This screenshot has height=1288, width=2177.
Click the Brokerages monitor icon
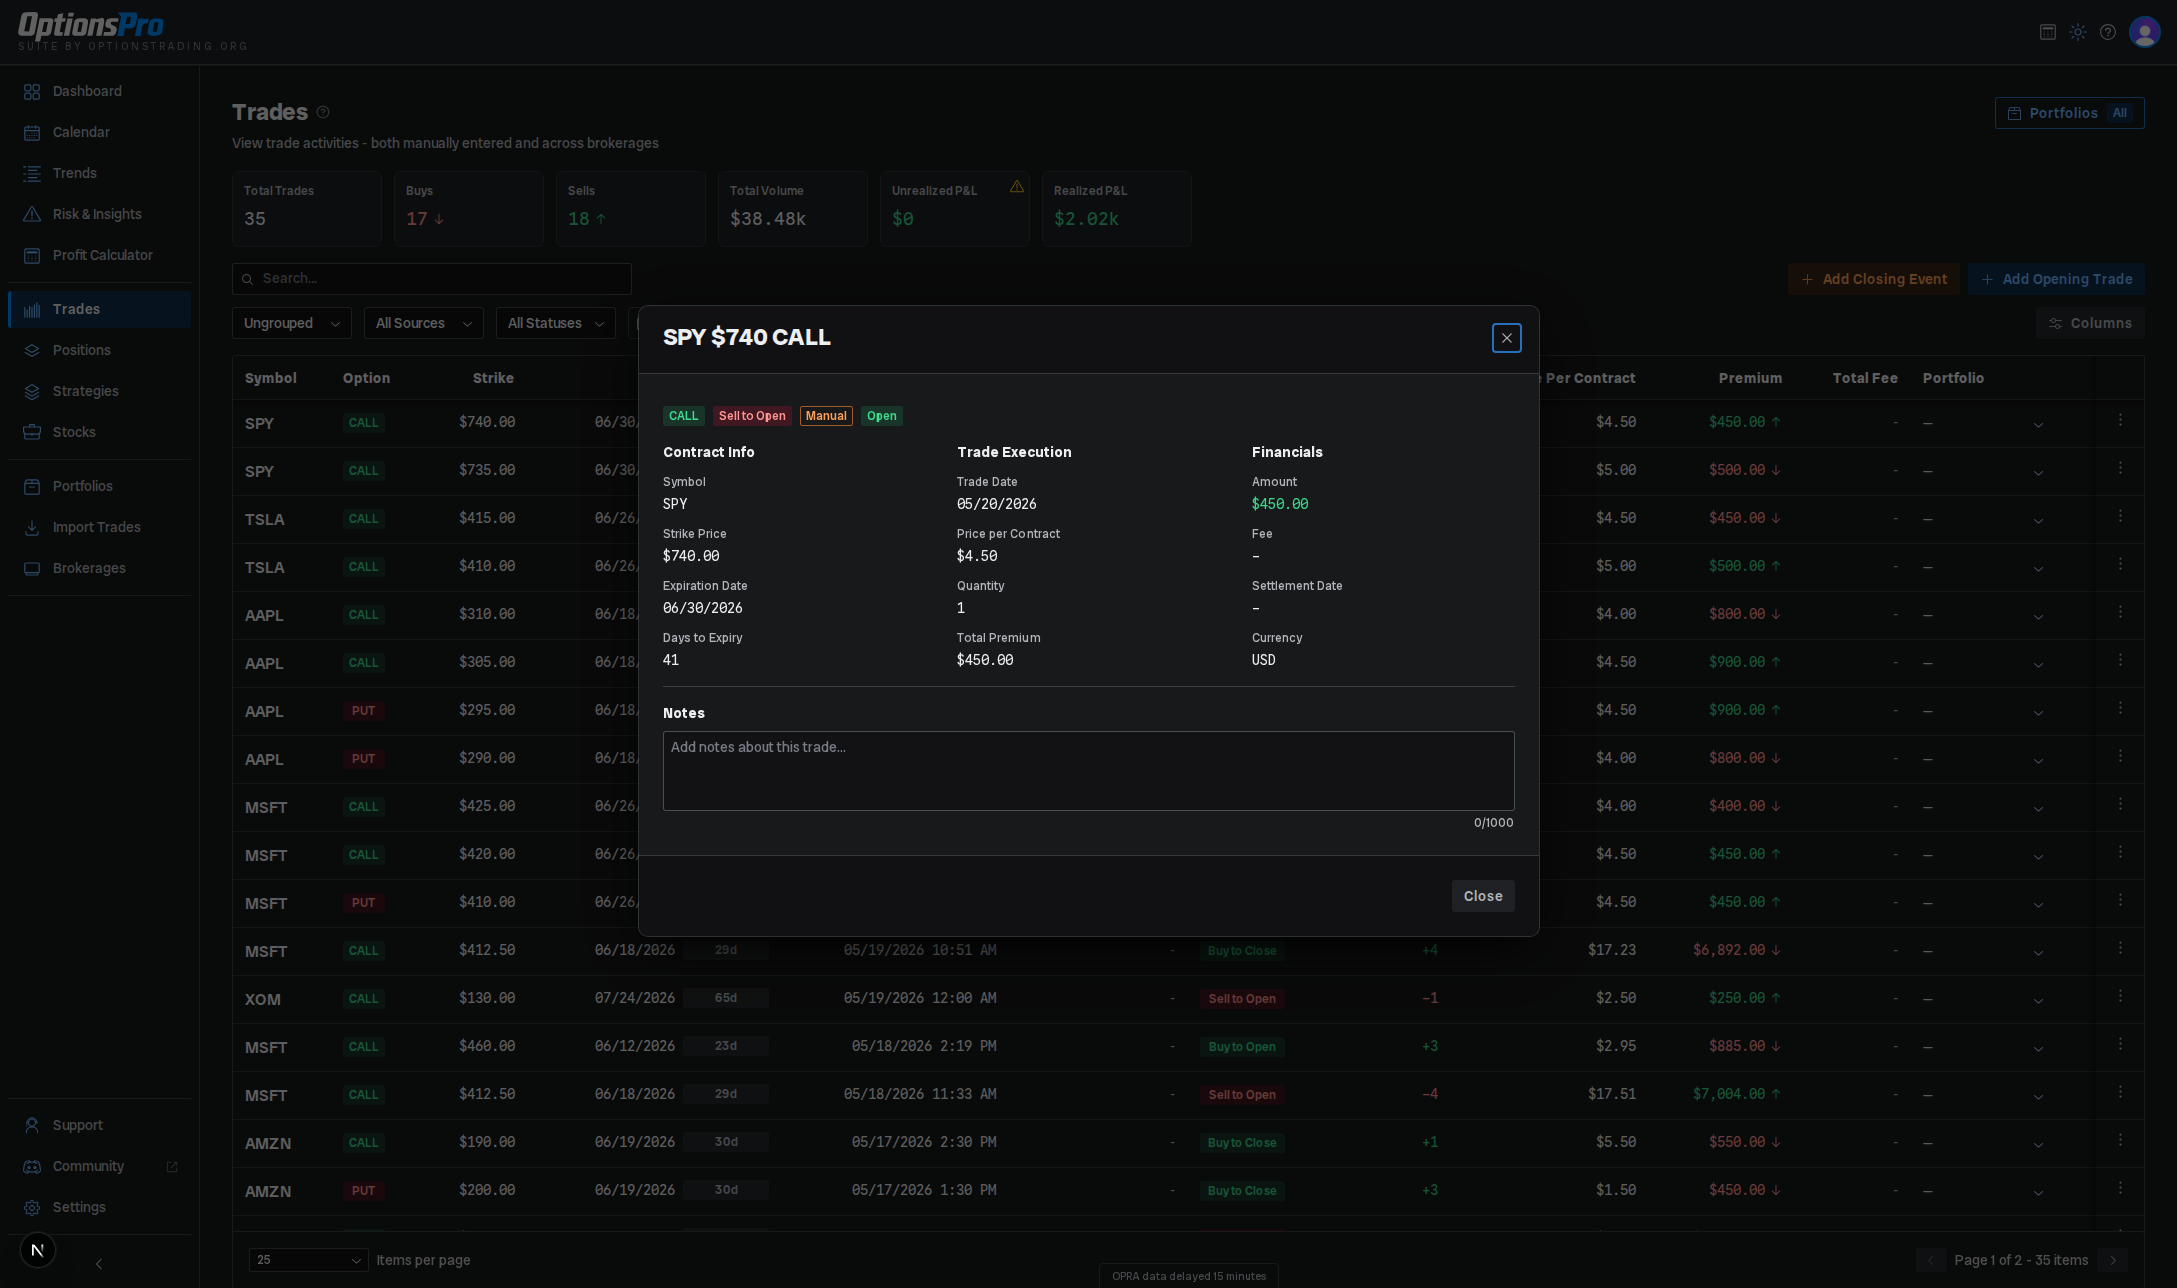coord(32,568)
